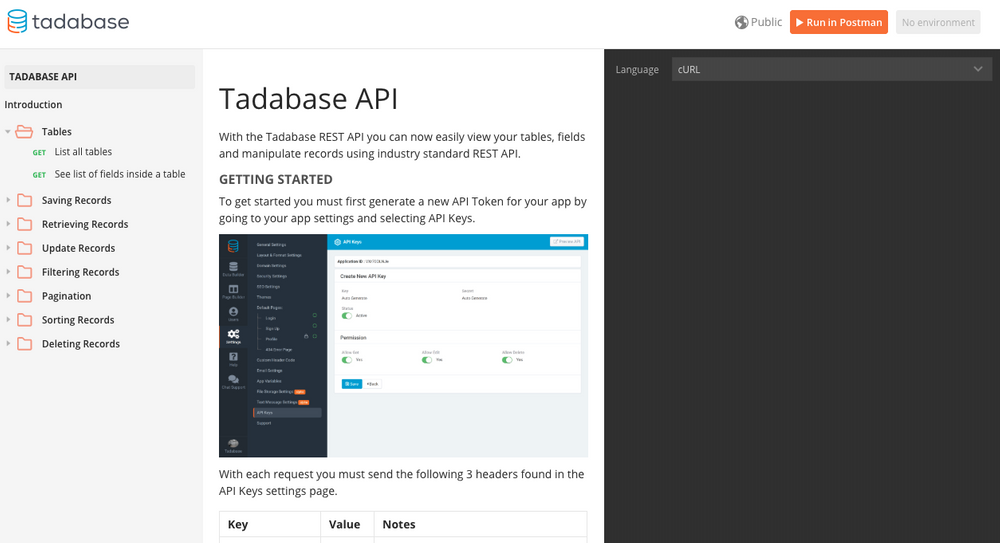Select the Filtering Records label
This screenshot has height=543, width=1000.
coord(80,272)
